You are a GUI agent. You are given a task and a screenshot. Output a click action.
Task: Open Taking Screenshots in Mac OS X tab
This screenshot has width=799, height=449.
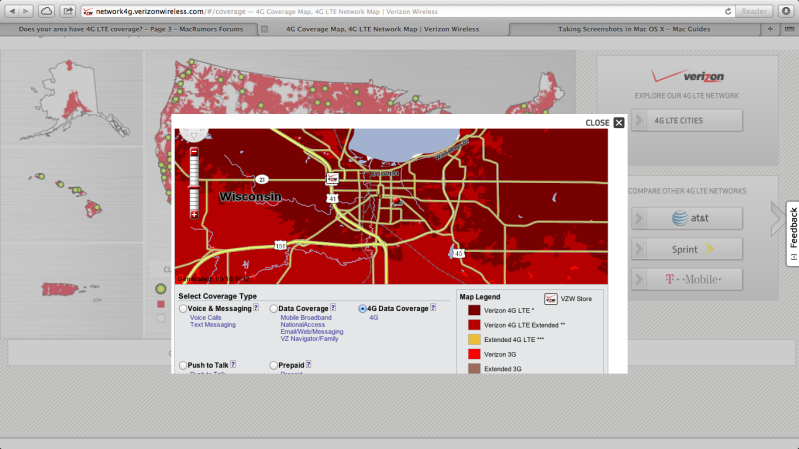[x=634, y=29]
